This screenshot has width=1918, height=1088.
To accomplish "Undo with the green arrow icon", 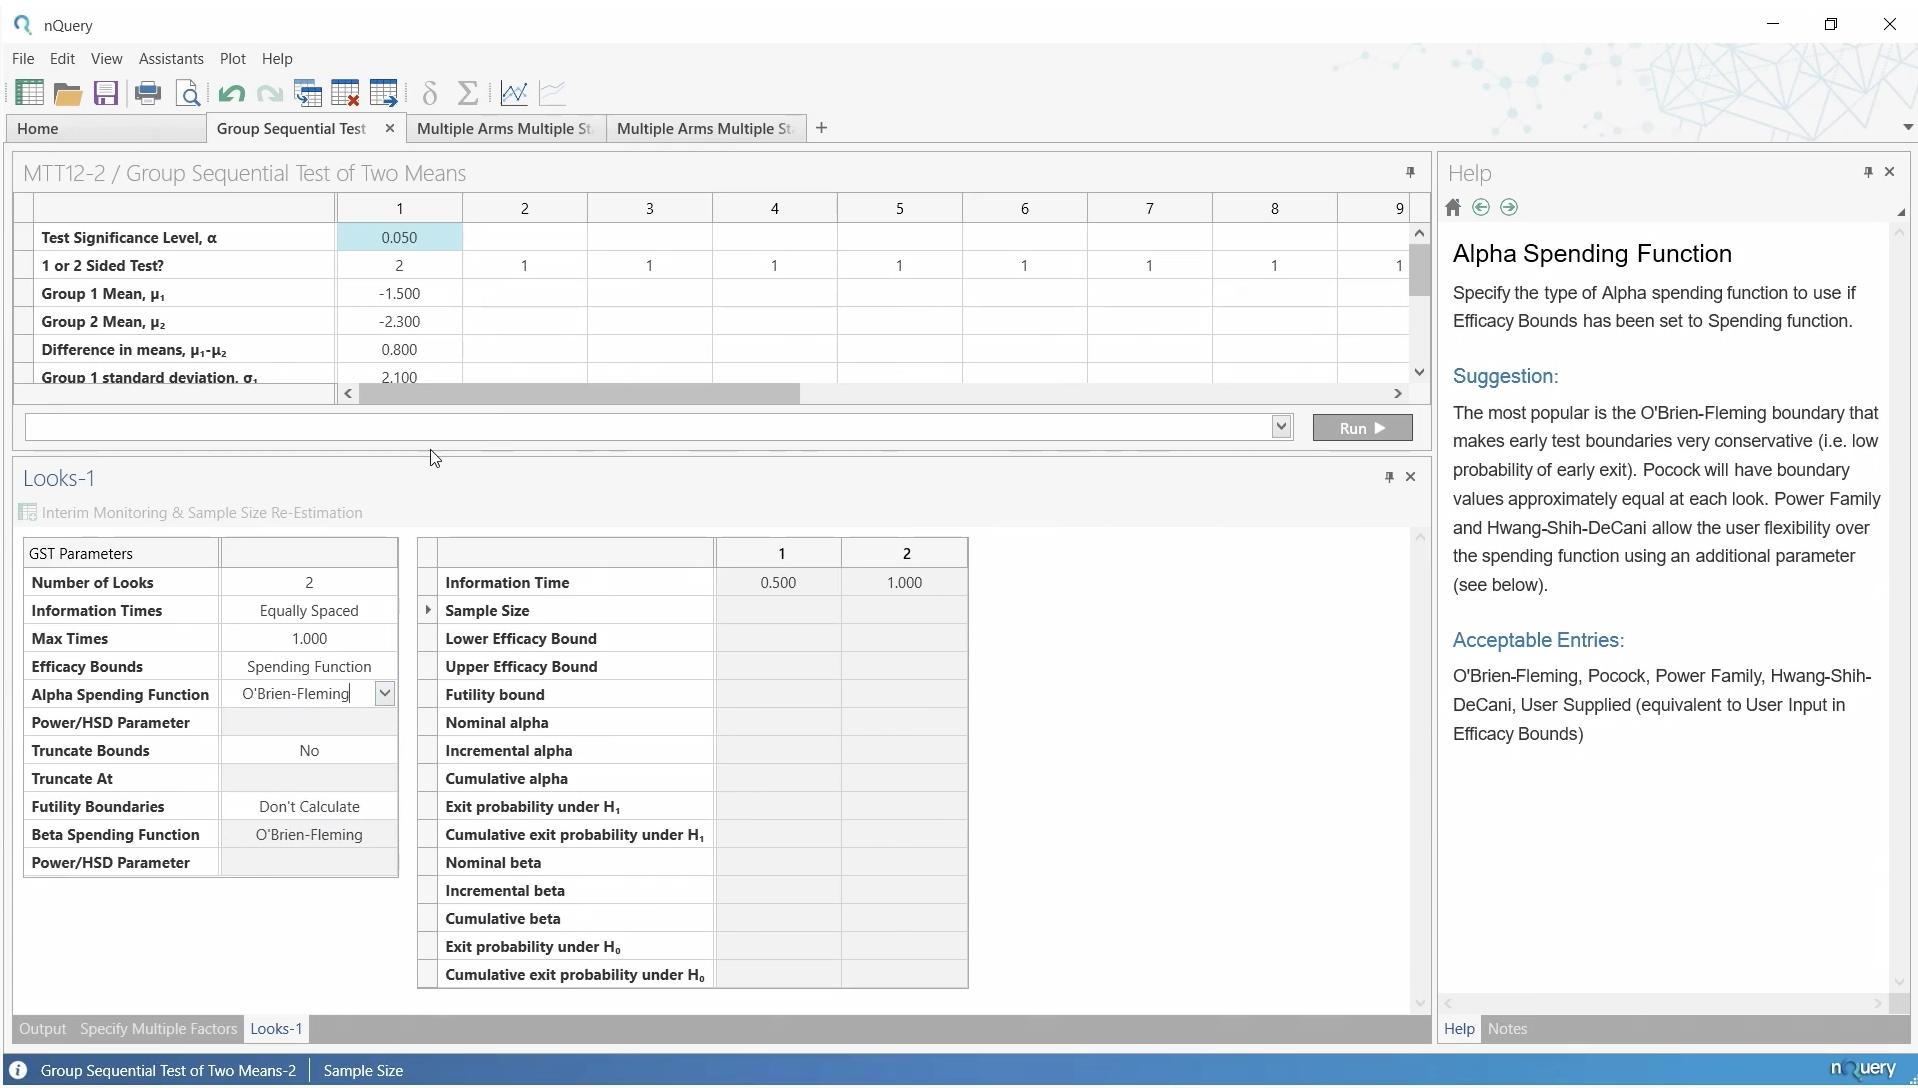I will click(x=231, y=94).
